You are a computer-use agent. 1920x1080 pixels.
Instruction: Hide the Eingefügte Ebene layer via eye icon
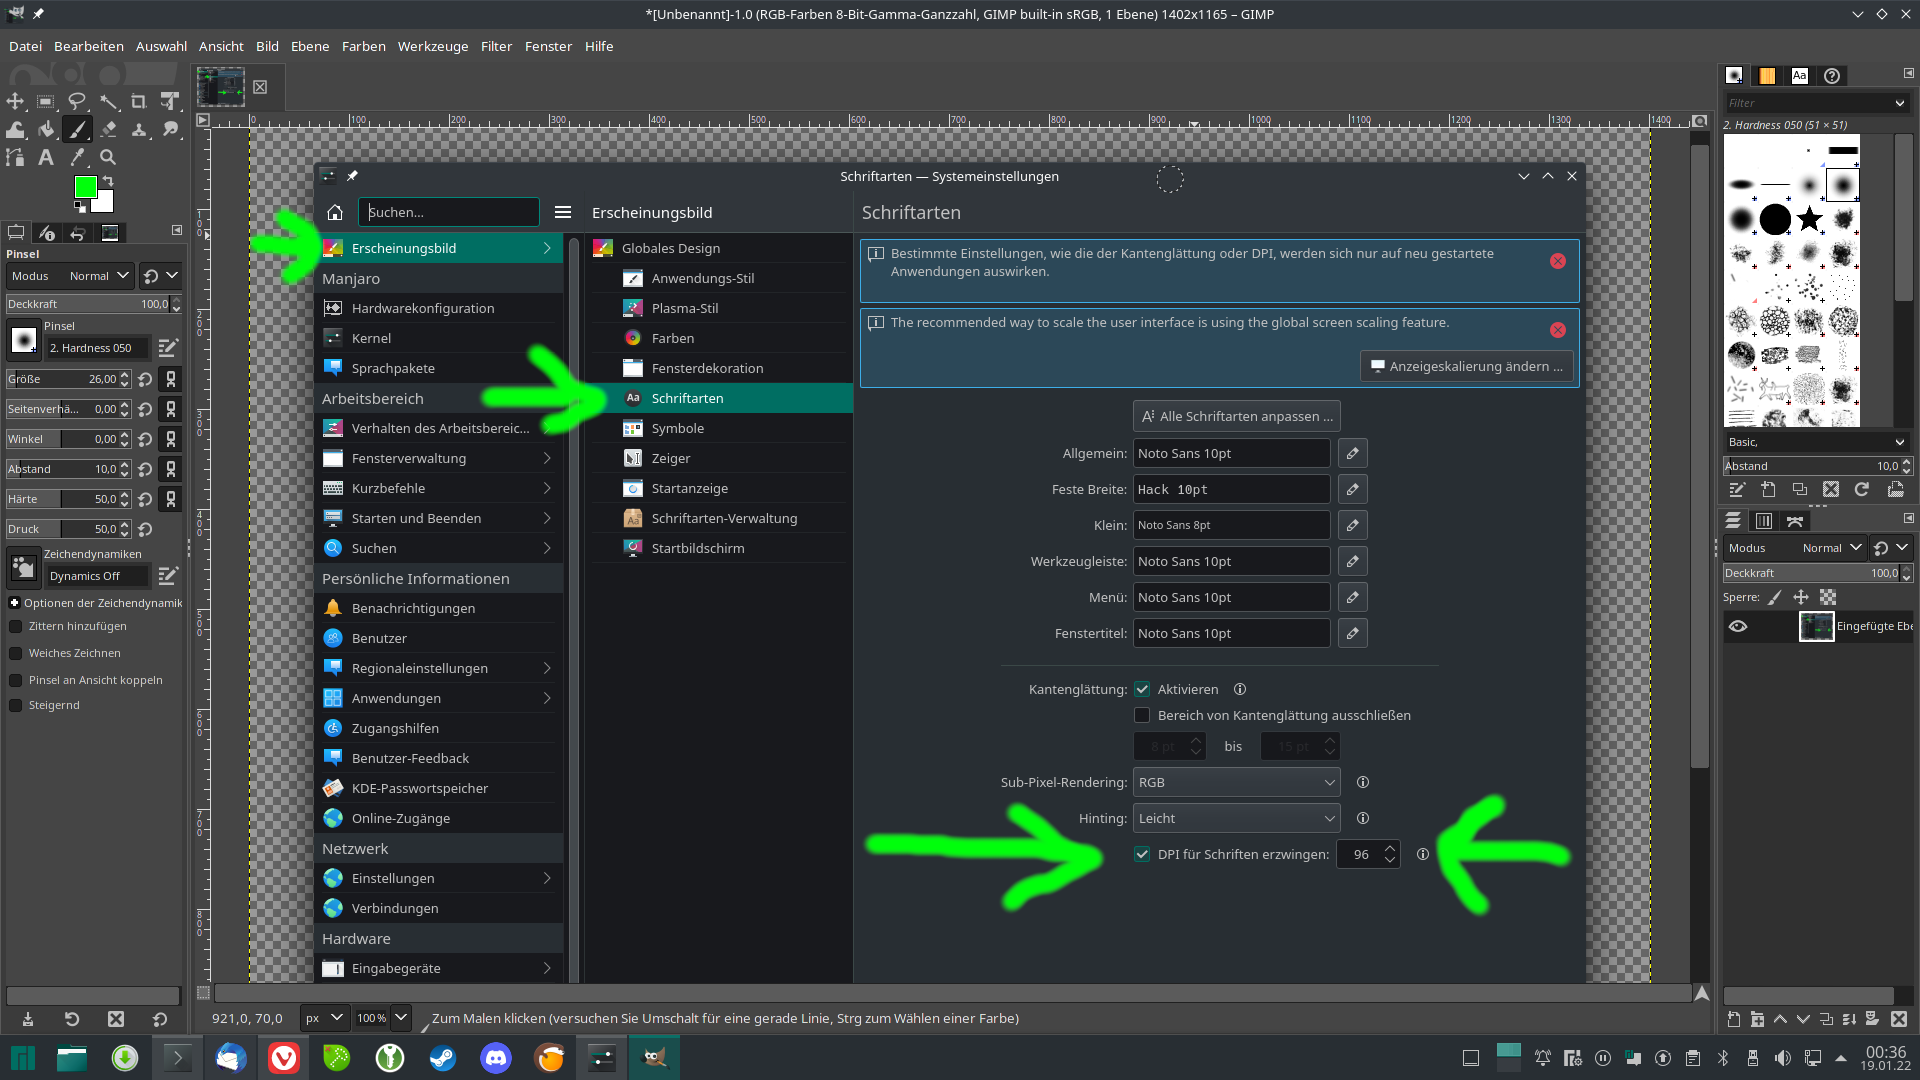pyautogui.click(x=1738, y=626)
